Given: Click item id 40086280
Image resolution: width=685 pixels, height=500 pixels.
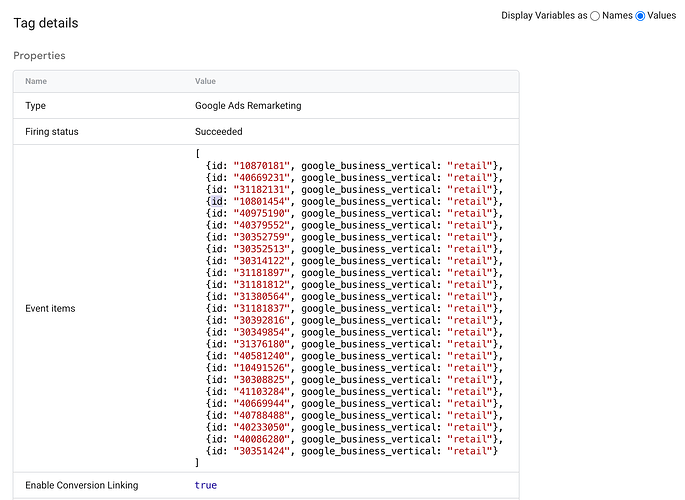Looking at the screenshot, I should 262,439.
